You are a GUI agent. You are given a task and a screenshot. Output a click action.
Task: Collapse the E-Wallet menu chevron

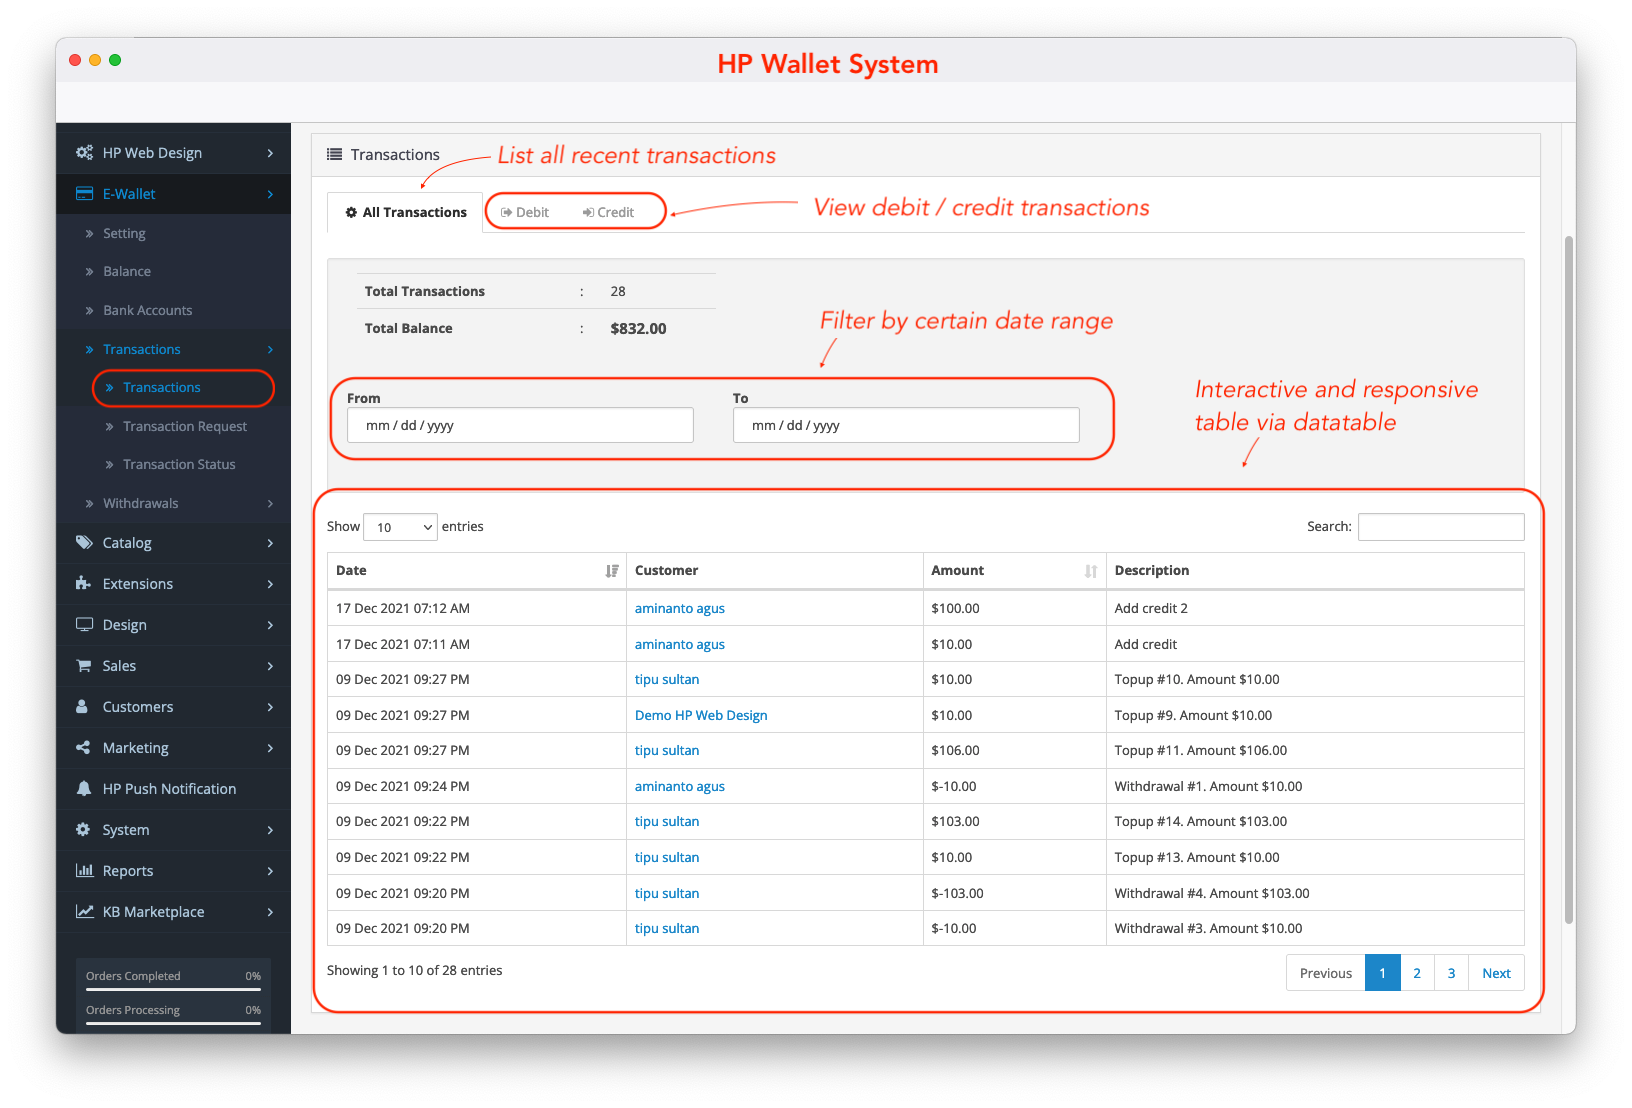[270, 194]
